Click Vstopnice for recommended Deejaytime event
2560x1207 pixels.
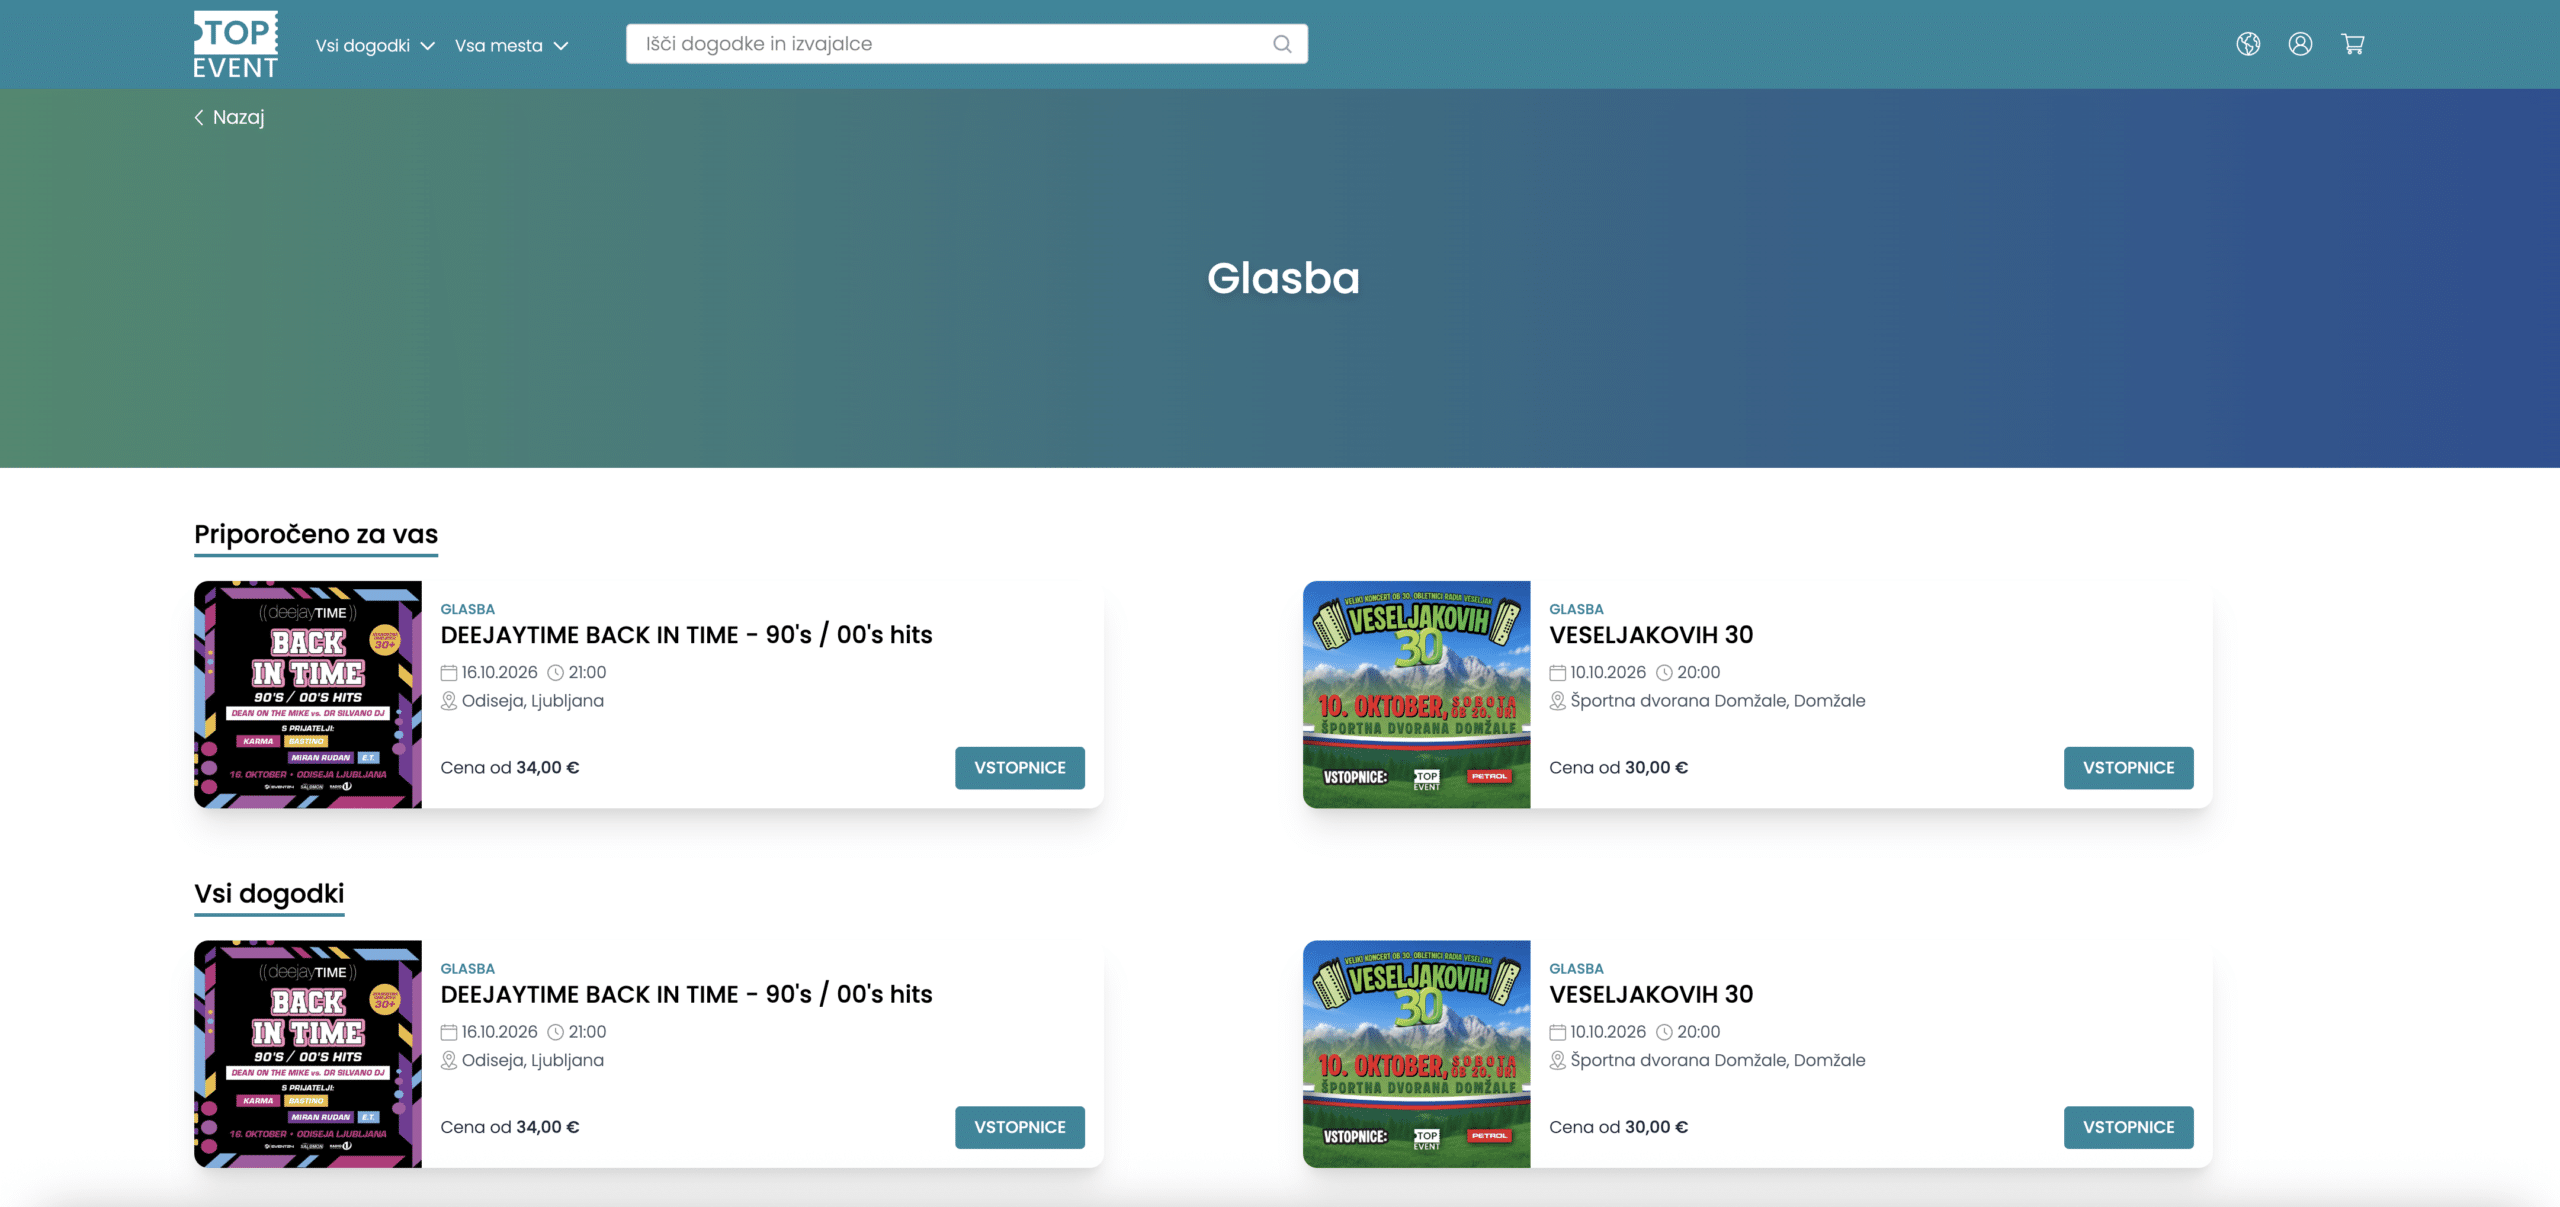[1020, 768]
